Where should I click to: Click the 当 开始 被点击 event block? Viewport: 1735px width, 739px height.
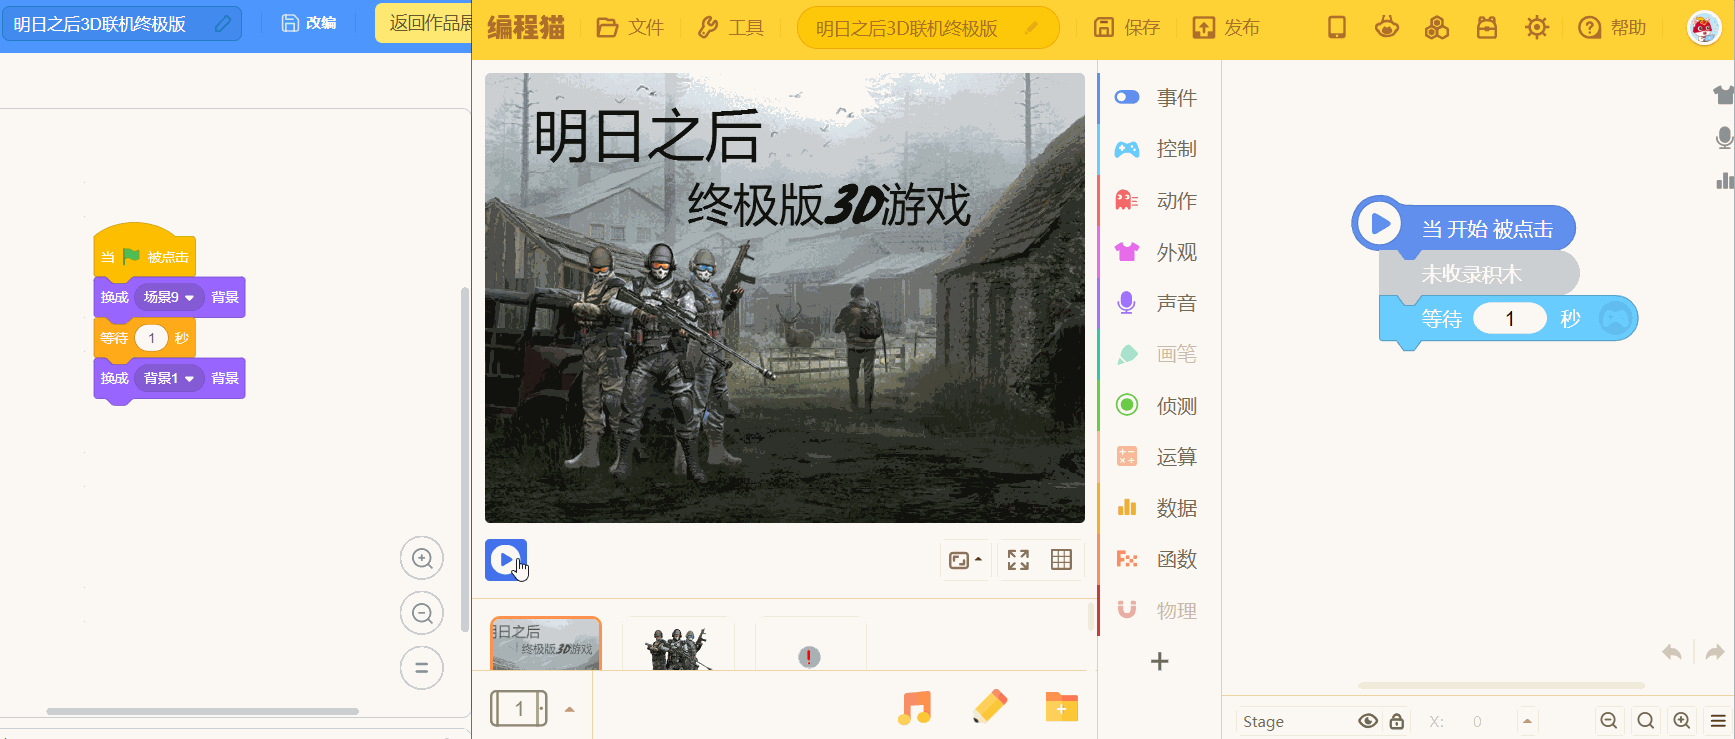pyautogui.click(x=1464, y=225)
